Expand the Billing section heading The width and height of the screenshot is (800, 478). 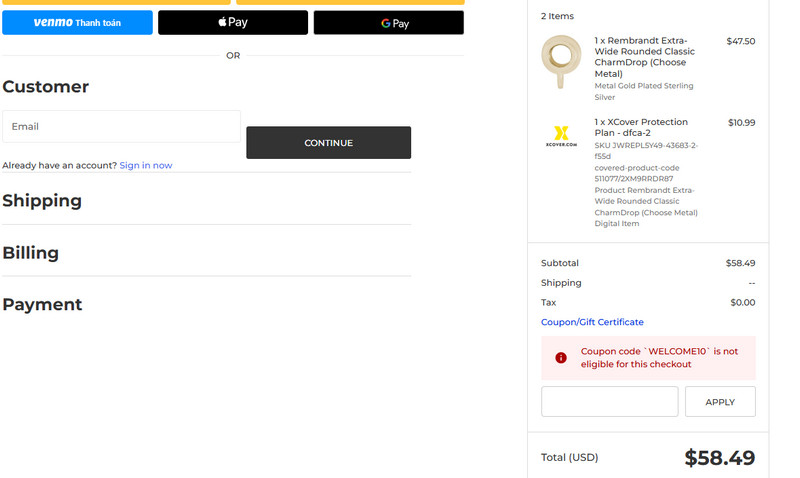[x=31, y=253]
